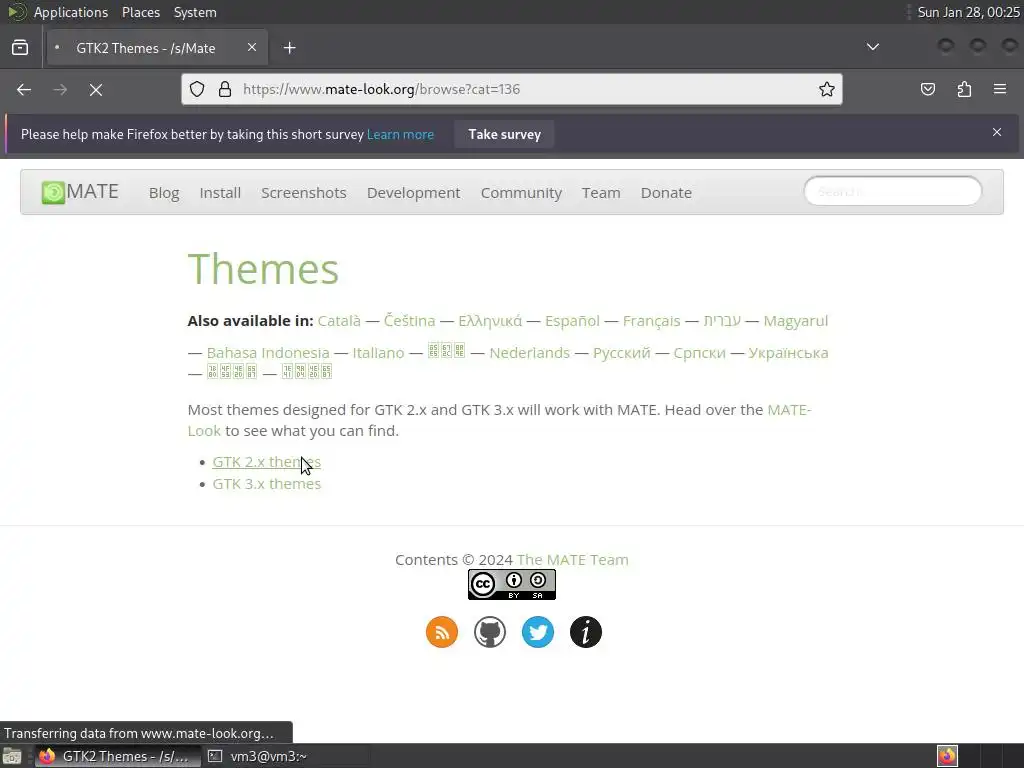Switch to the Nederlands translation

(x=530, y=353)
